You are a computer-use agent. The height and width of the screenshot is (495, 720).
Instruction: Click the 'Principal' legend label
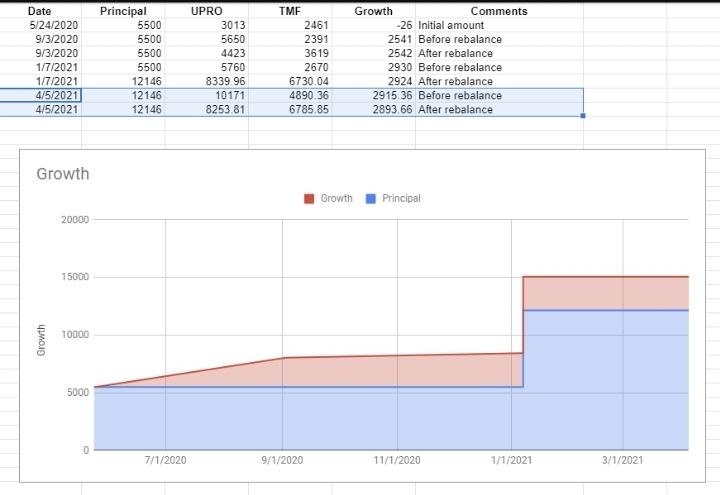401,198
